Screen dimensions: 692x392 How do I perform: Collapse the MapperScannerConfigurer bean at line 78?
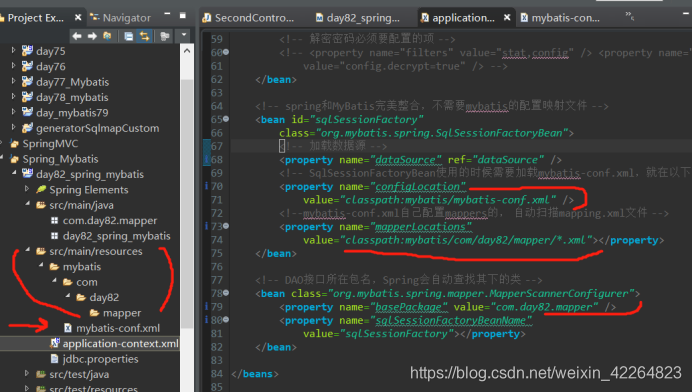click(x=226, y=293)
